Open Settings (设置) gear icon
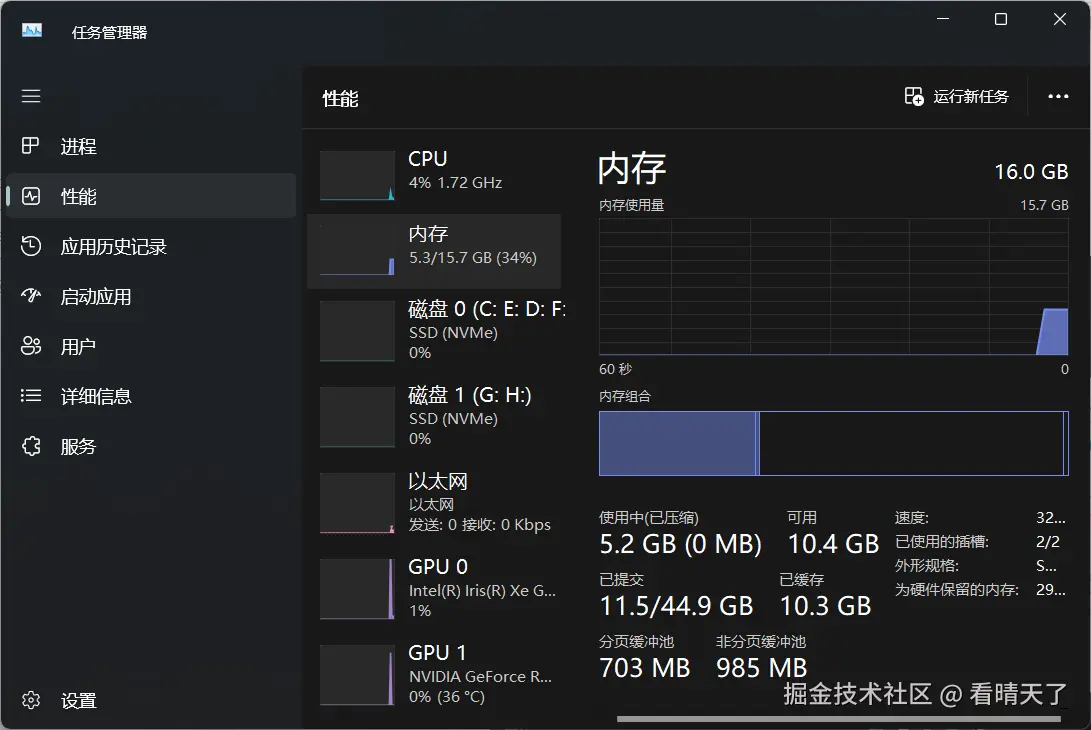This screenshot has width=1091, height=730. click(31, 700)
